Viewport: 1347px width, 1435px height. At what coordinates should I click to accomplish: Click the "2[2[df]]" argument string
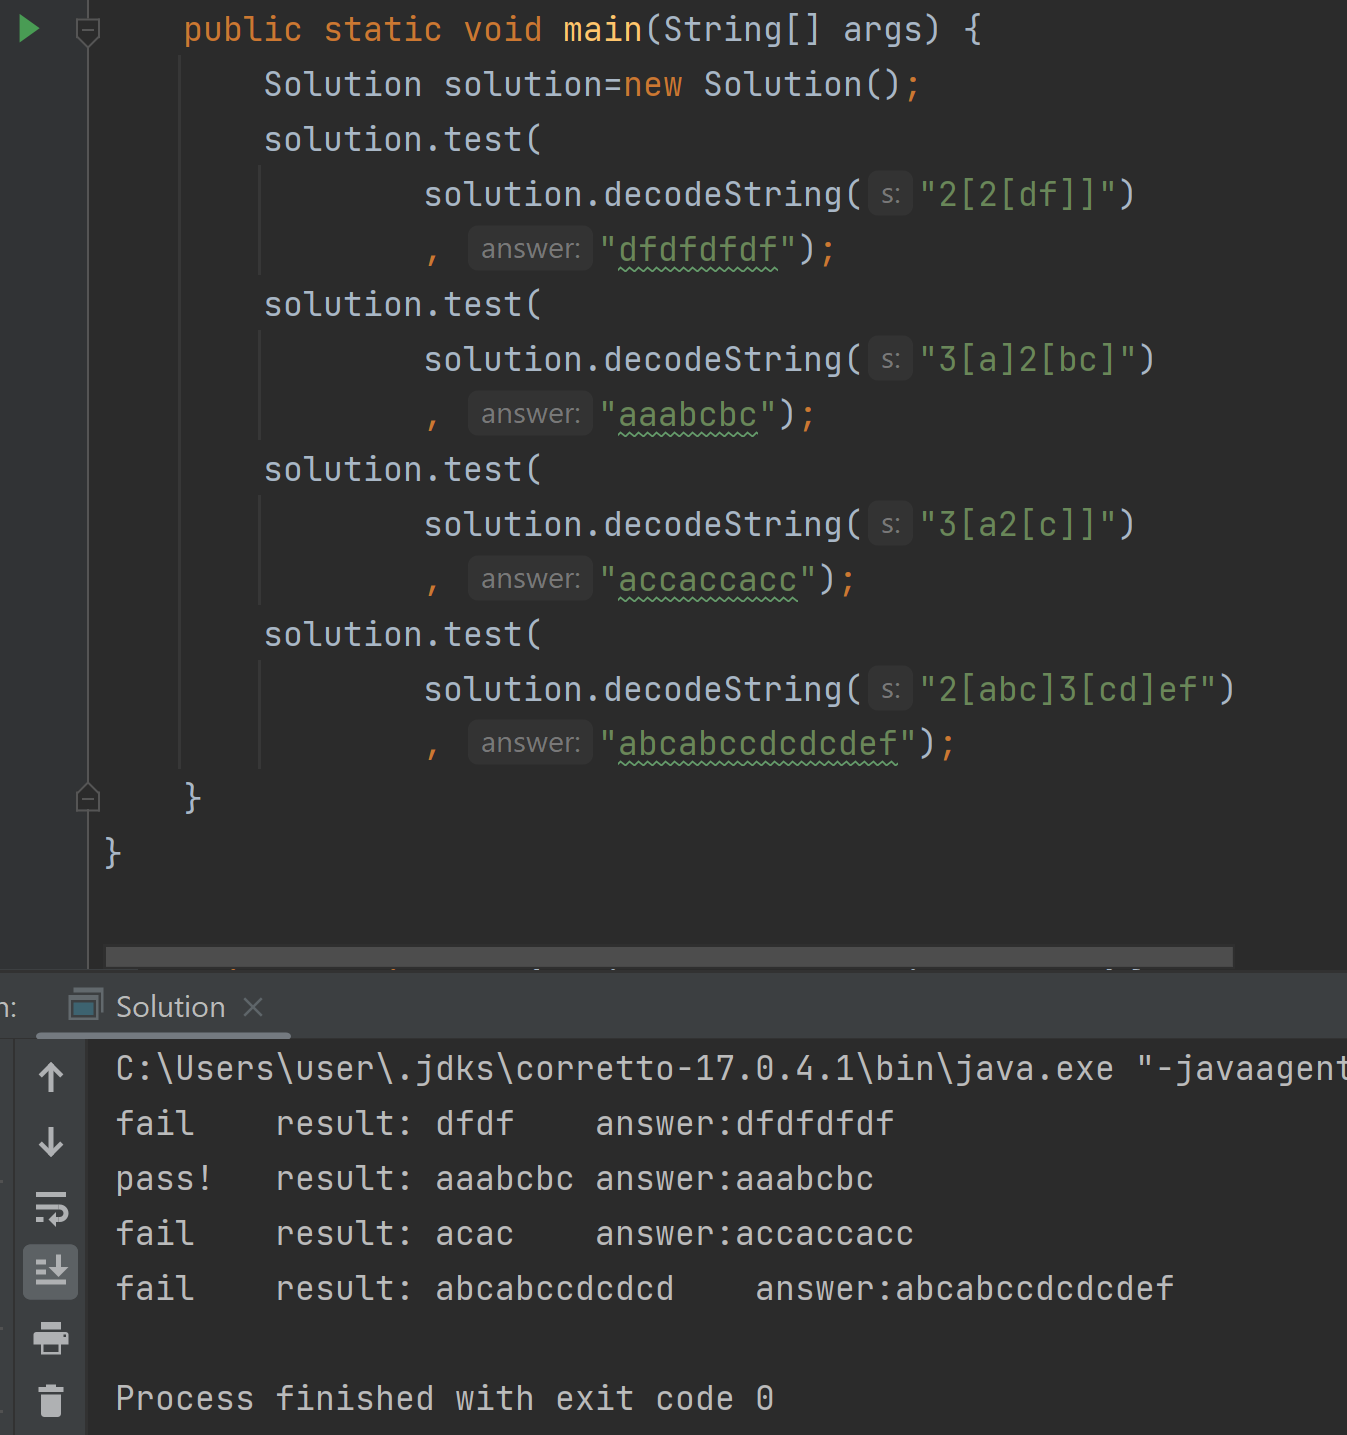click(1018, 194)
